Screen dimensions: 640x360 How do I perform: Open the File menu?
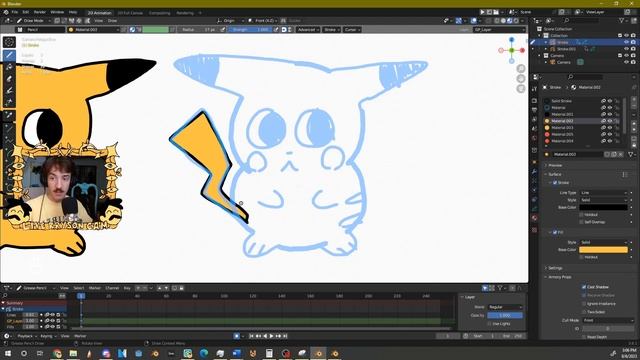15,12
